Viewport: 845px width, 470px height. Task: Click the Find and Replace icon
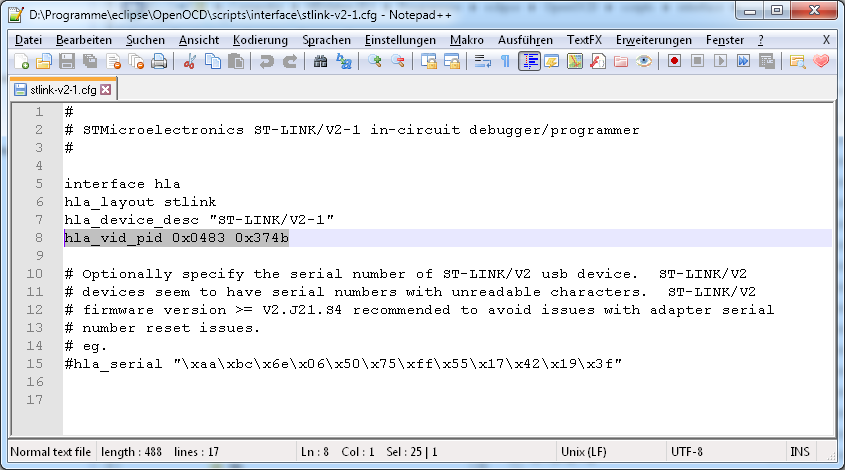coord(344,62)
